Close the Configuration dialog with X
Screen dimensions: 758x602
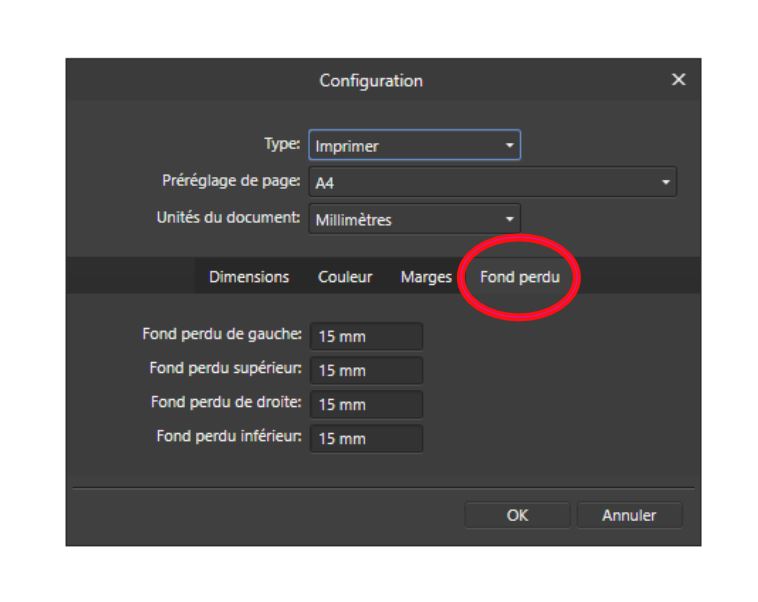click(x=678, y=80)
